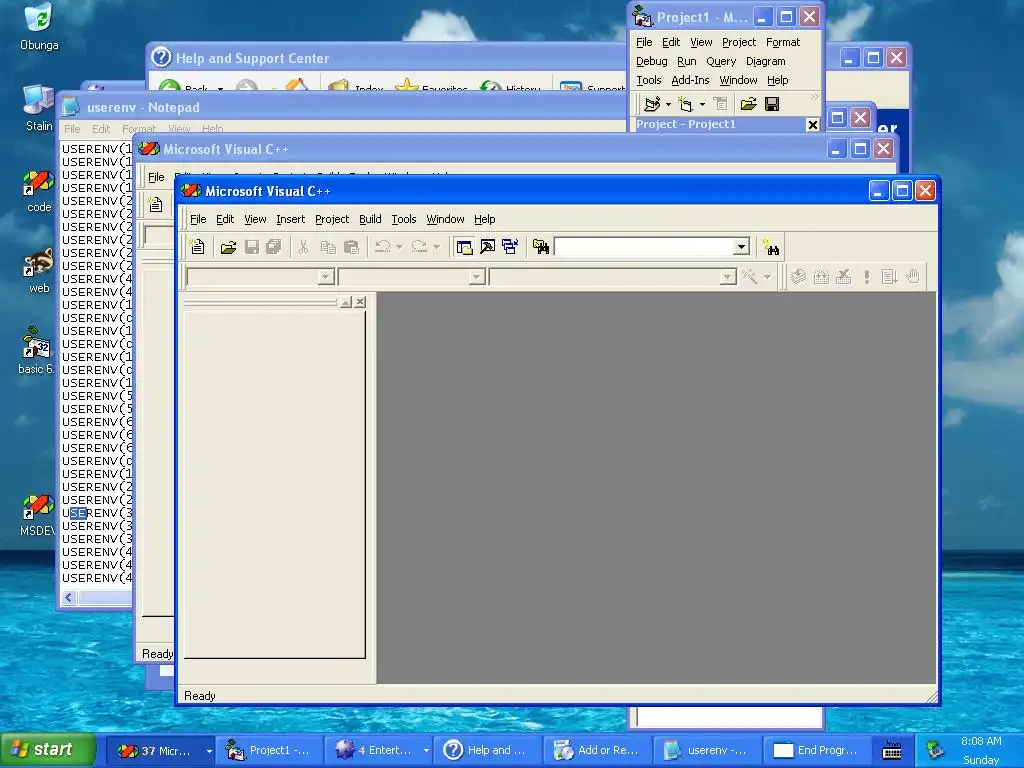This screenshot has width=1024, height=768.
Task: Open the web desktop shortcut
Action: tap(39, 271)
